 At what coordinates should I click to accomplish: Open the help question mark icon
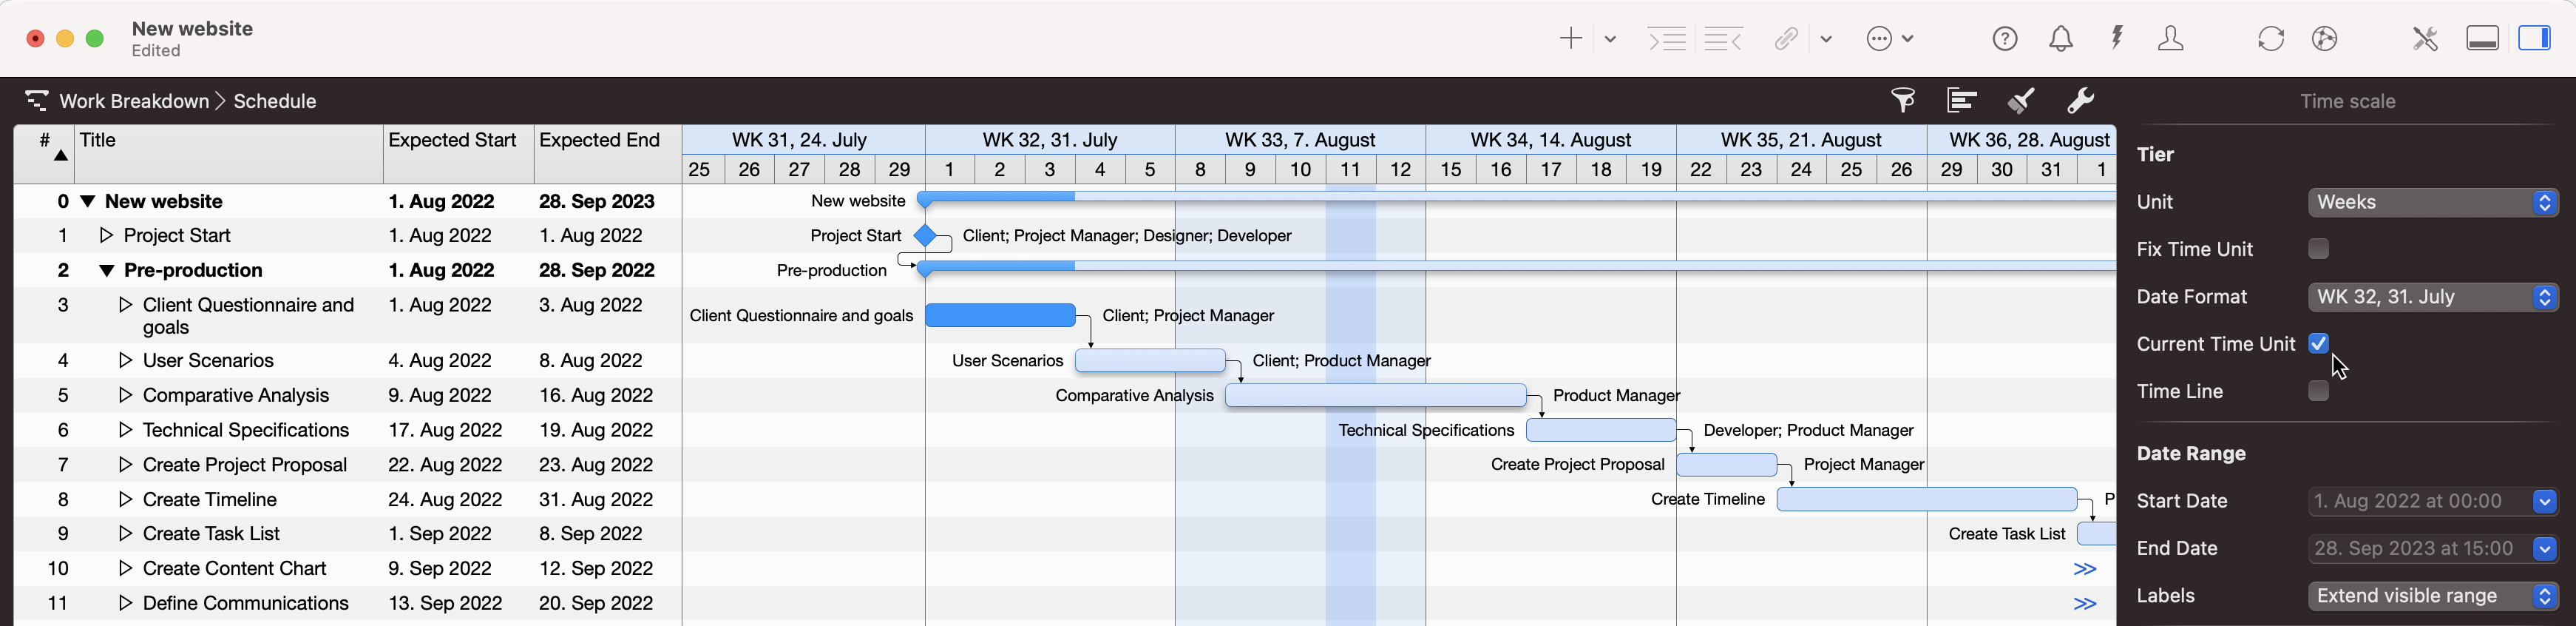(x=2005, y=39)
